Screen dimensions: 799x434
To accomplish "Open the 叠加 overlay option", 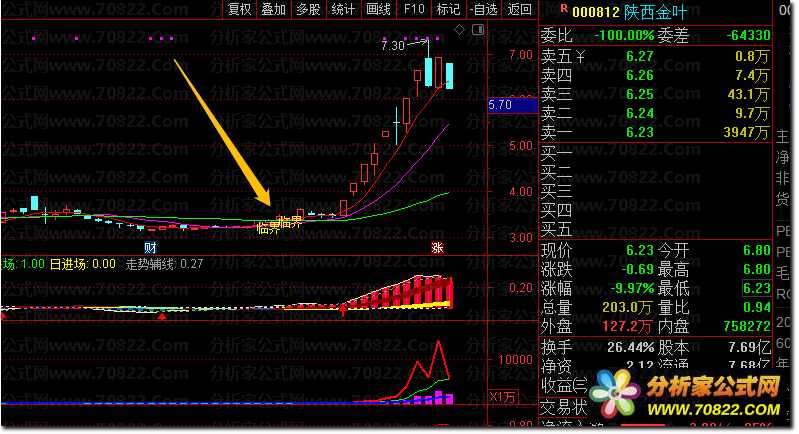I will click(x=274, y=9).
